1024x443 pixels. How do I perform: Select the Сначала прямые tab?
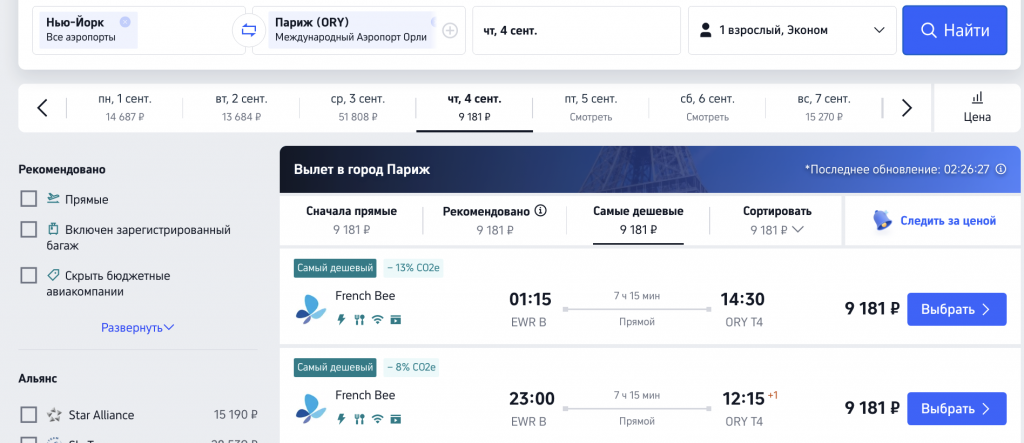click(350, 220)
